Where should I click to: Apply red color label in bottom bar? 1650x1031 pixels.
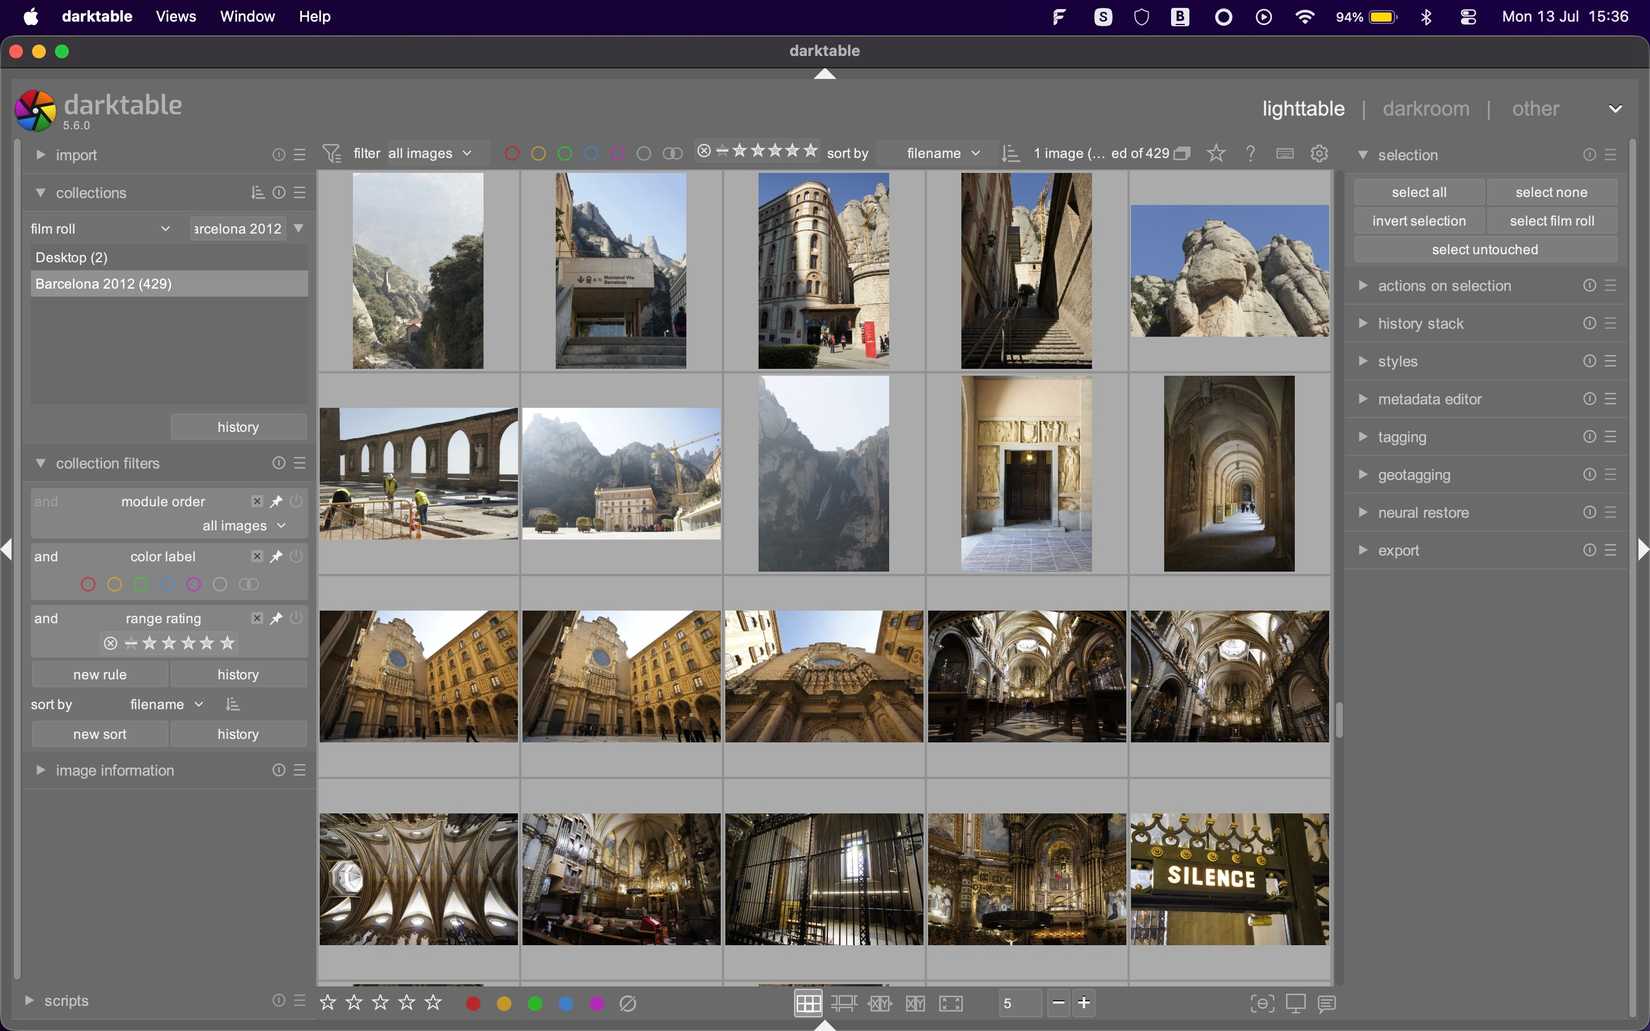[x=474, y=1003]
